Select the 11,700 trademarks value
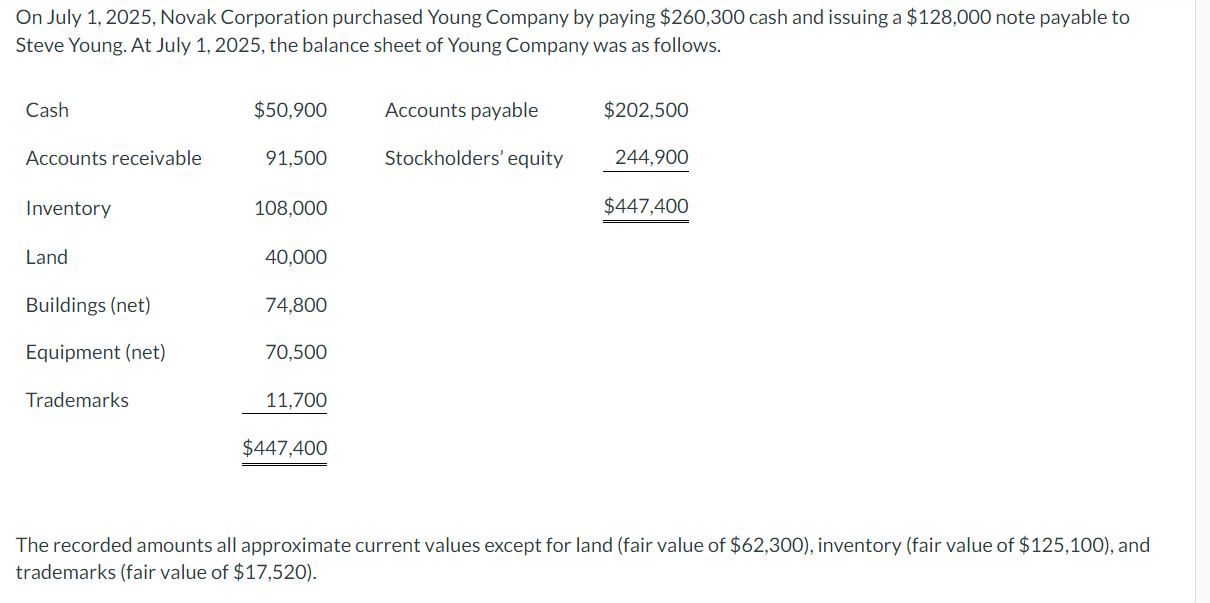 click(x=296, y=400)
